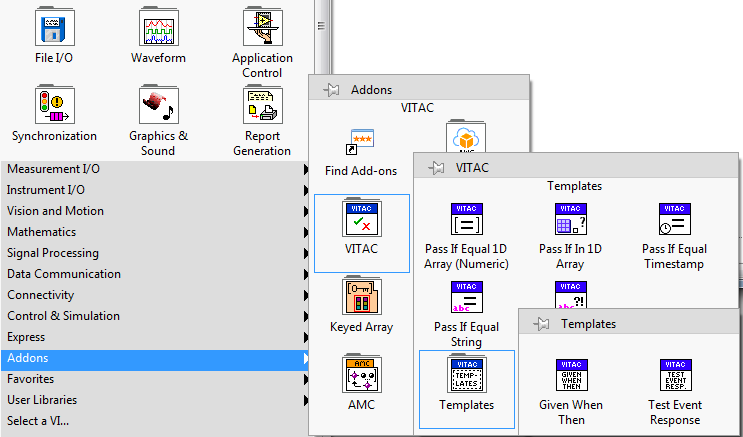Open the Waveform palette icon
This screenshot has width=743, height=437.
point(159,27)
